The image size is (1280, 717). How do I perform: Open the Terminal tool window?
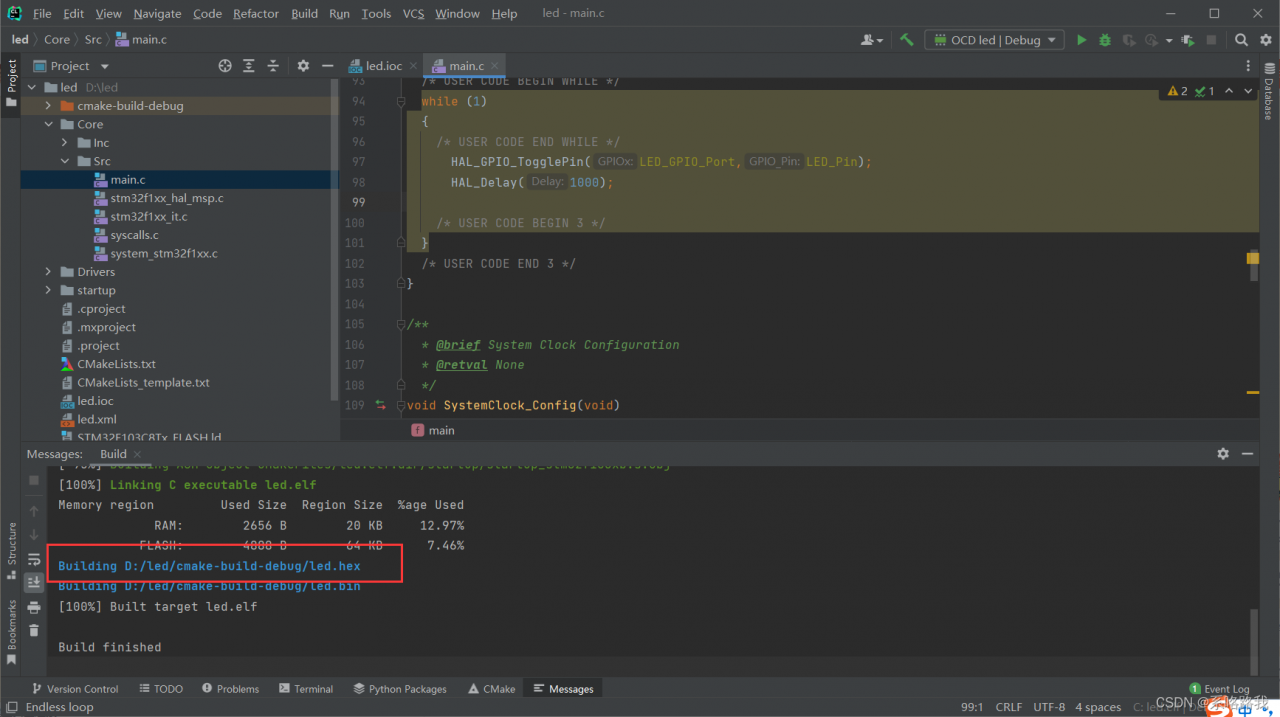tap(306, 689)
